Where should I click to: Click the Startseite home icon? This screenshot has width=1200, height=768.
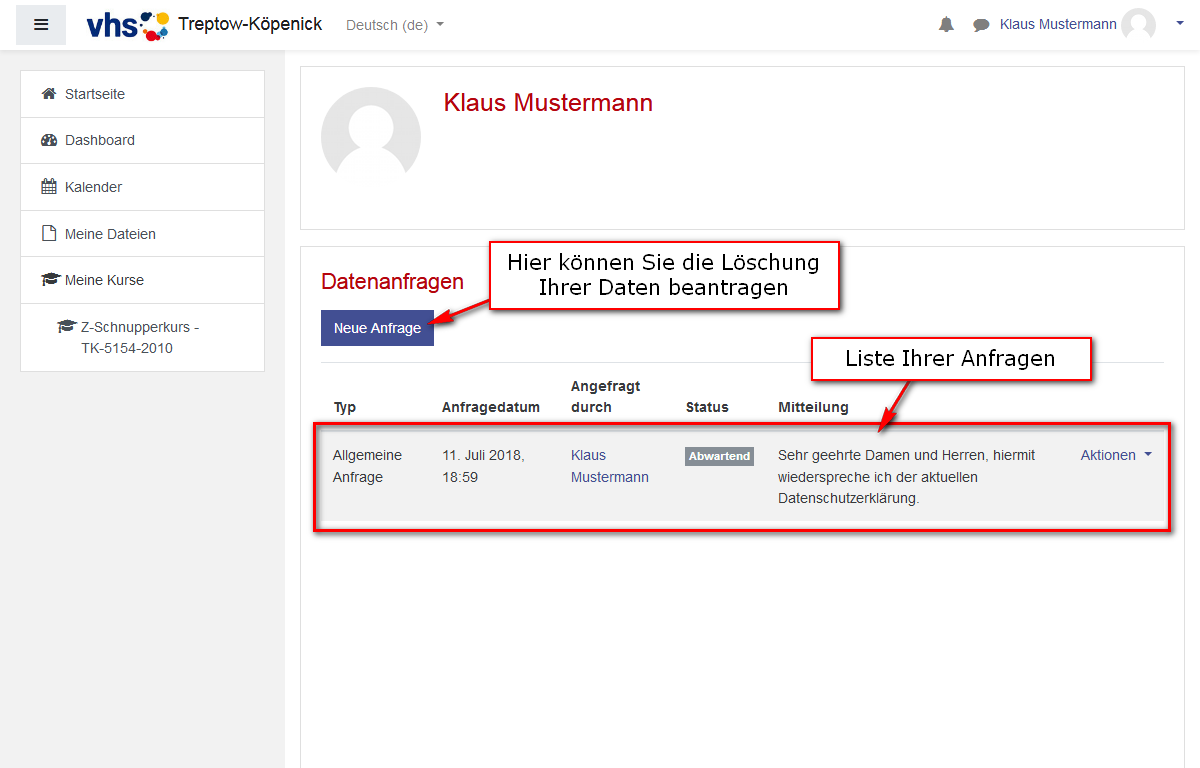pos(49,93)
